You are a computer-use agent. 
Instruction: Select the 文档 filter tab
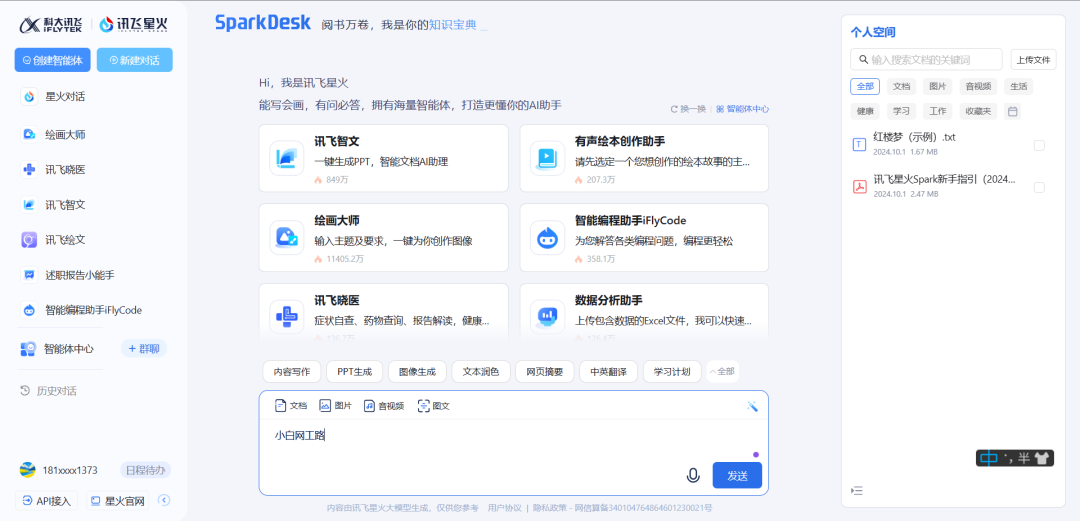tap(902, 86)
